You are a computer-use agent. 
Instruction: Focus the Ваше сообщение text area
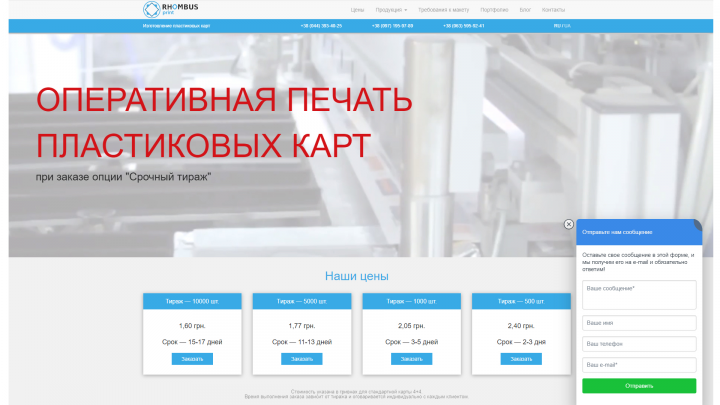[x=639, y=295]
